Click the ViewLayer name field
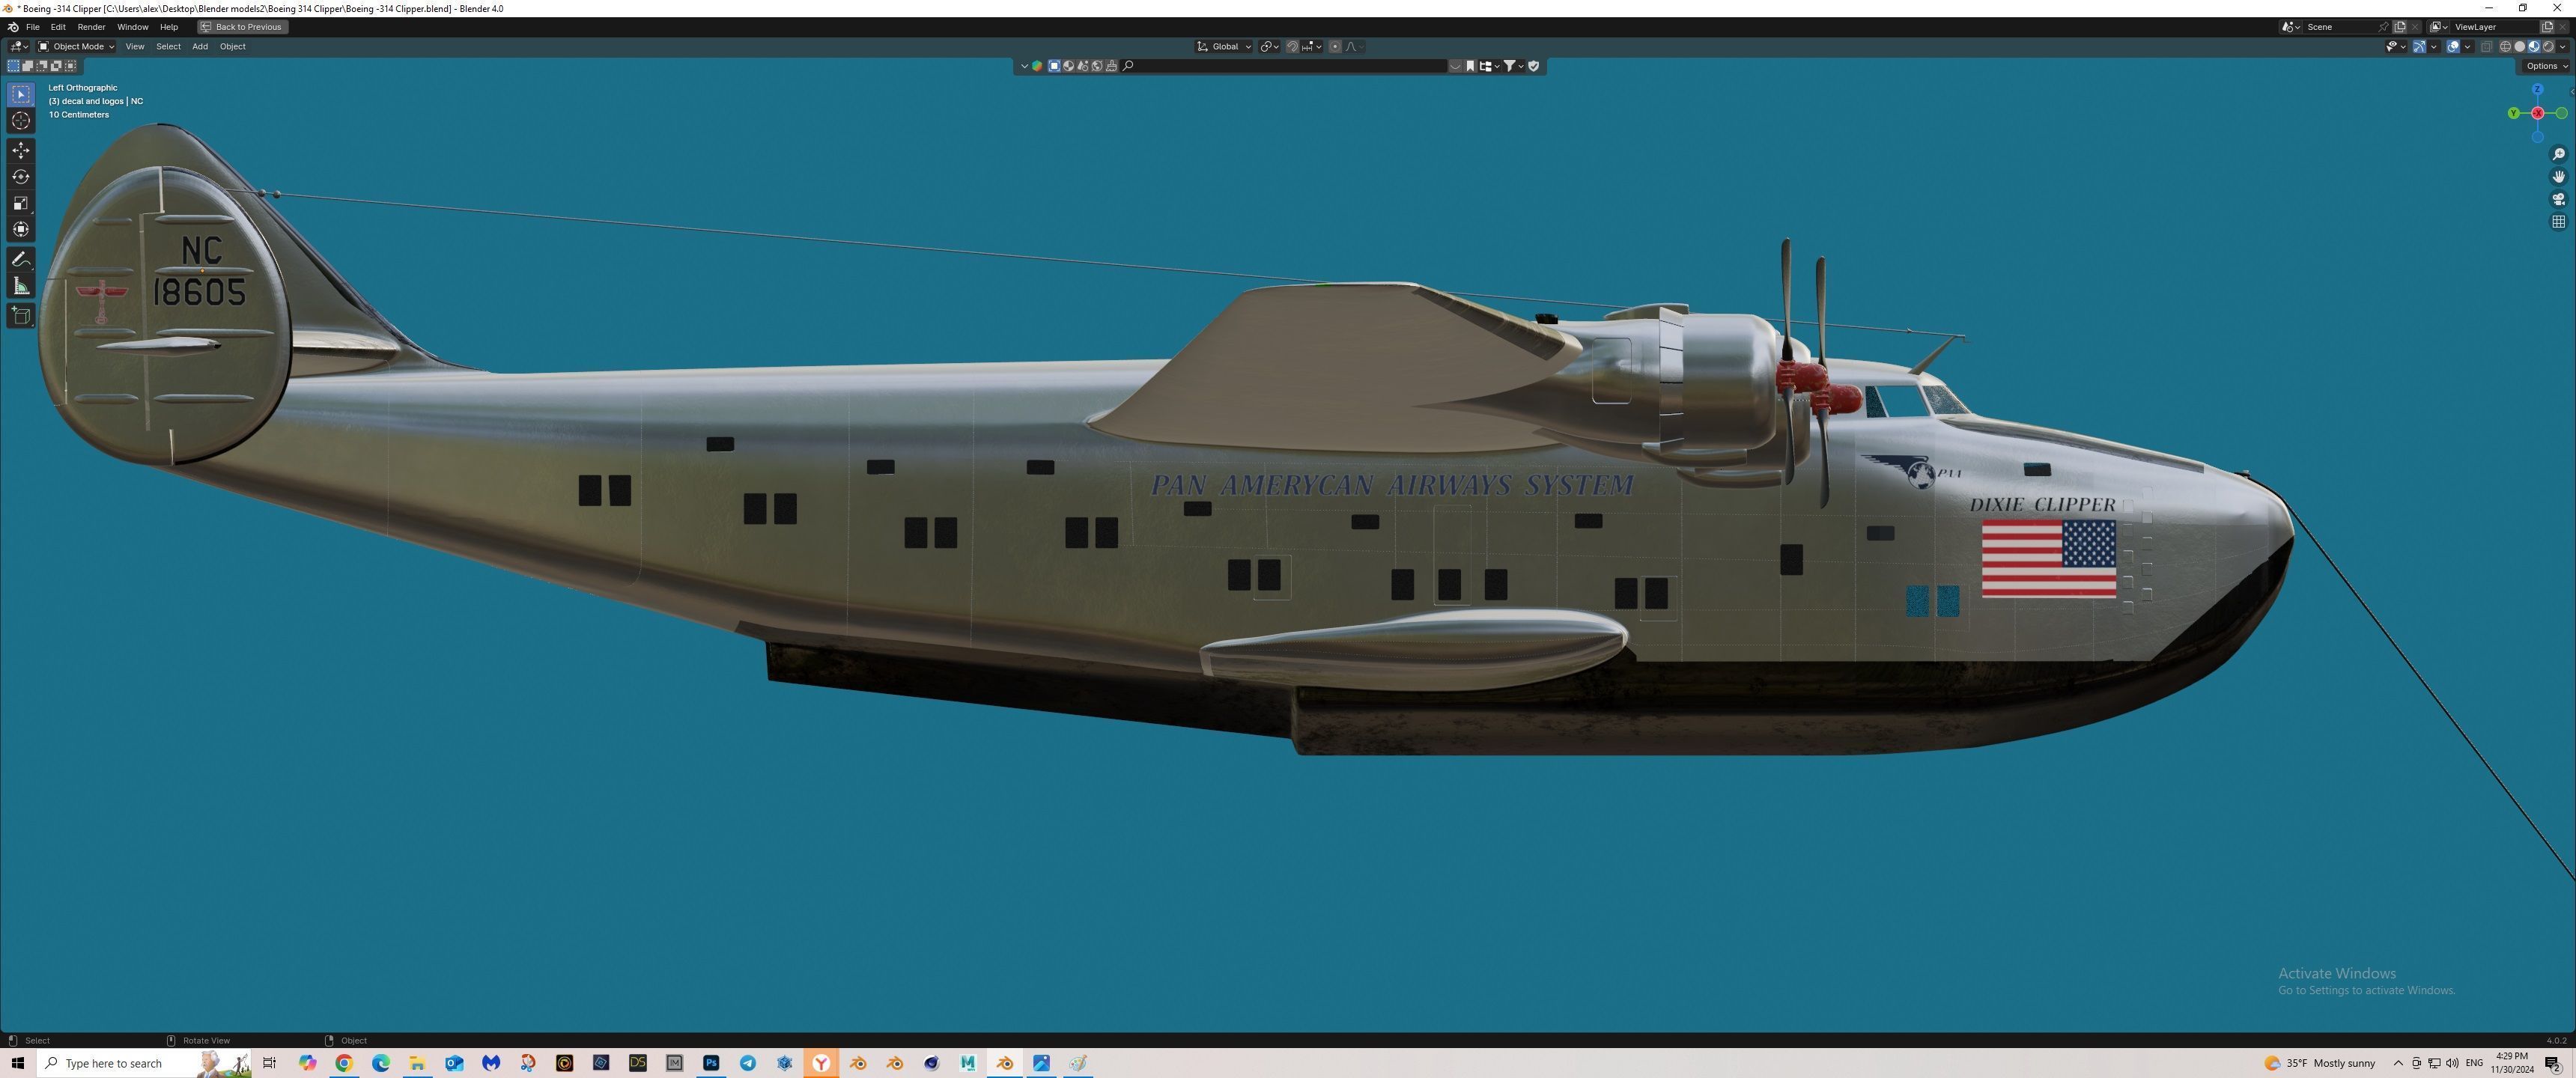 [x=2495, y=27]
